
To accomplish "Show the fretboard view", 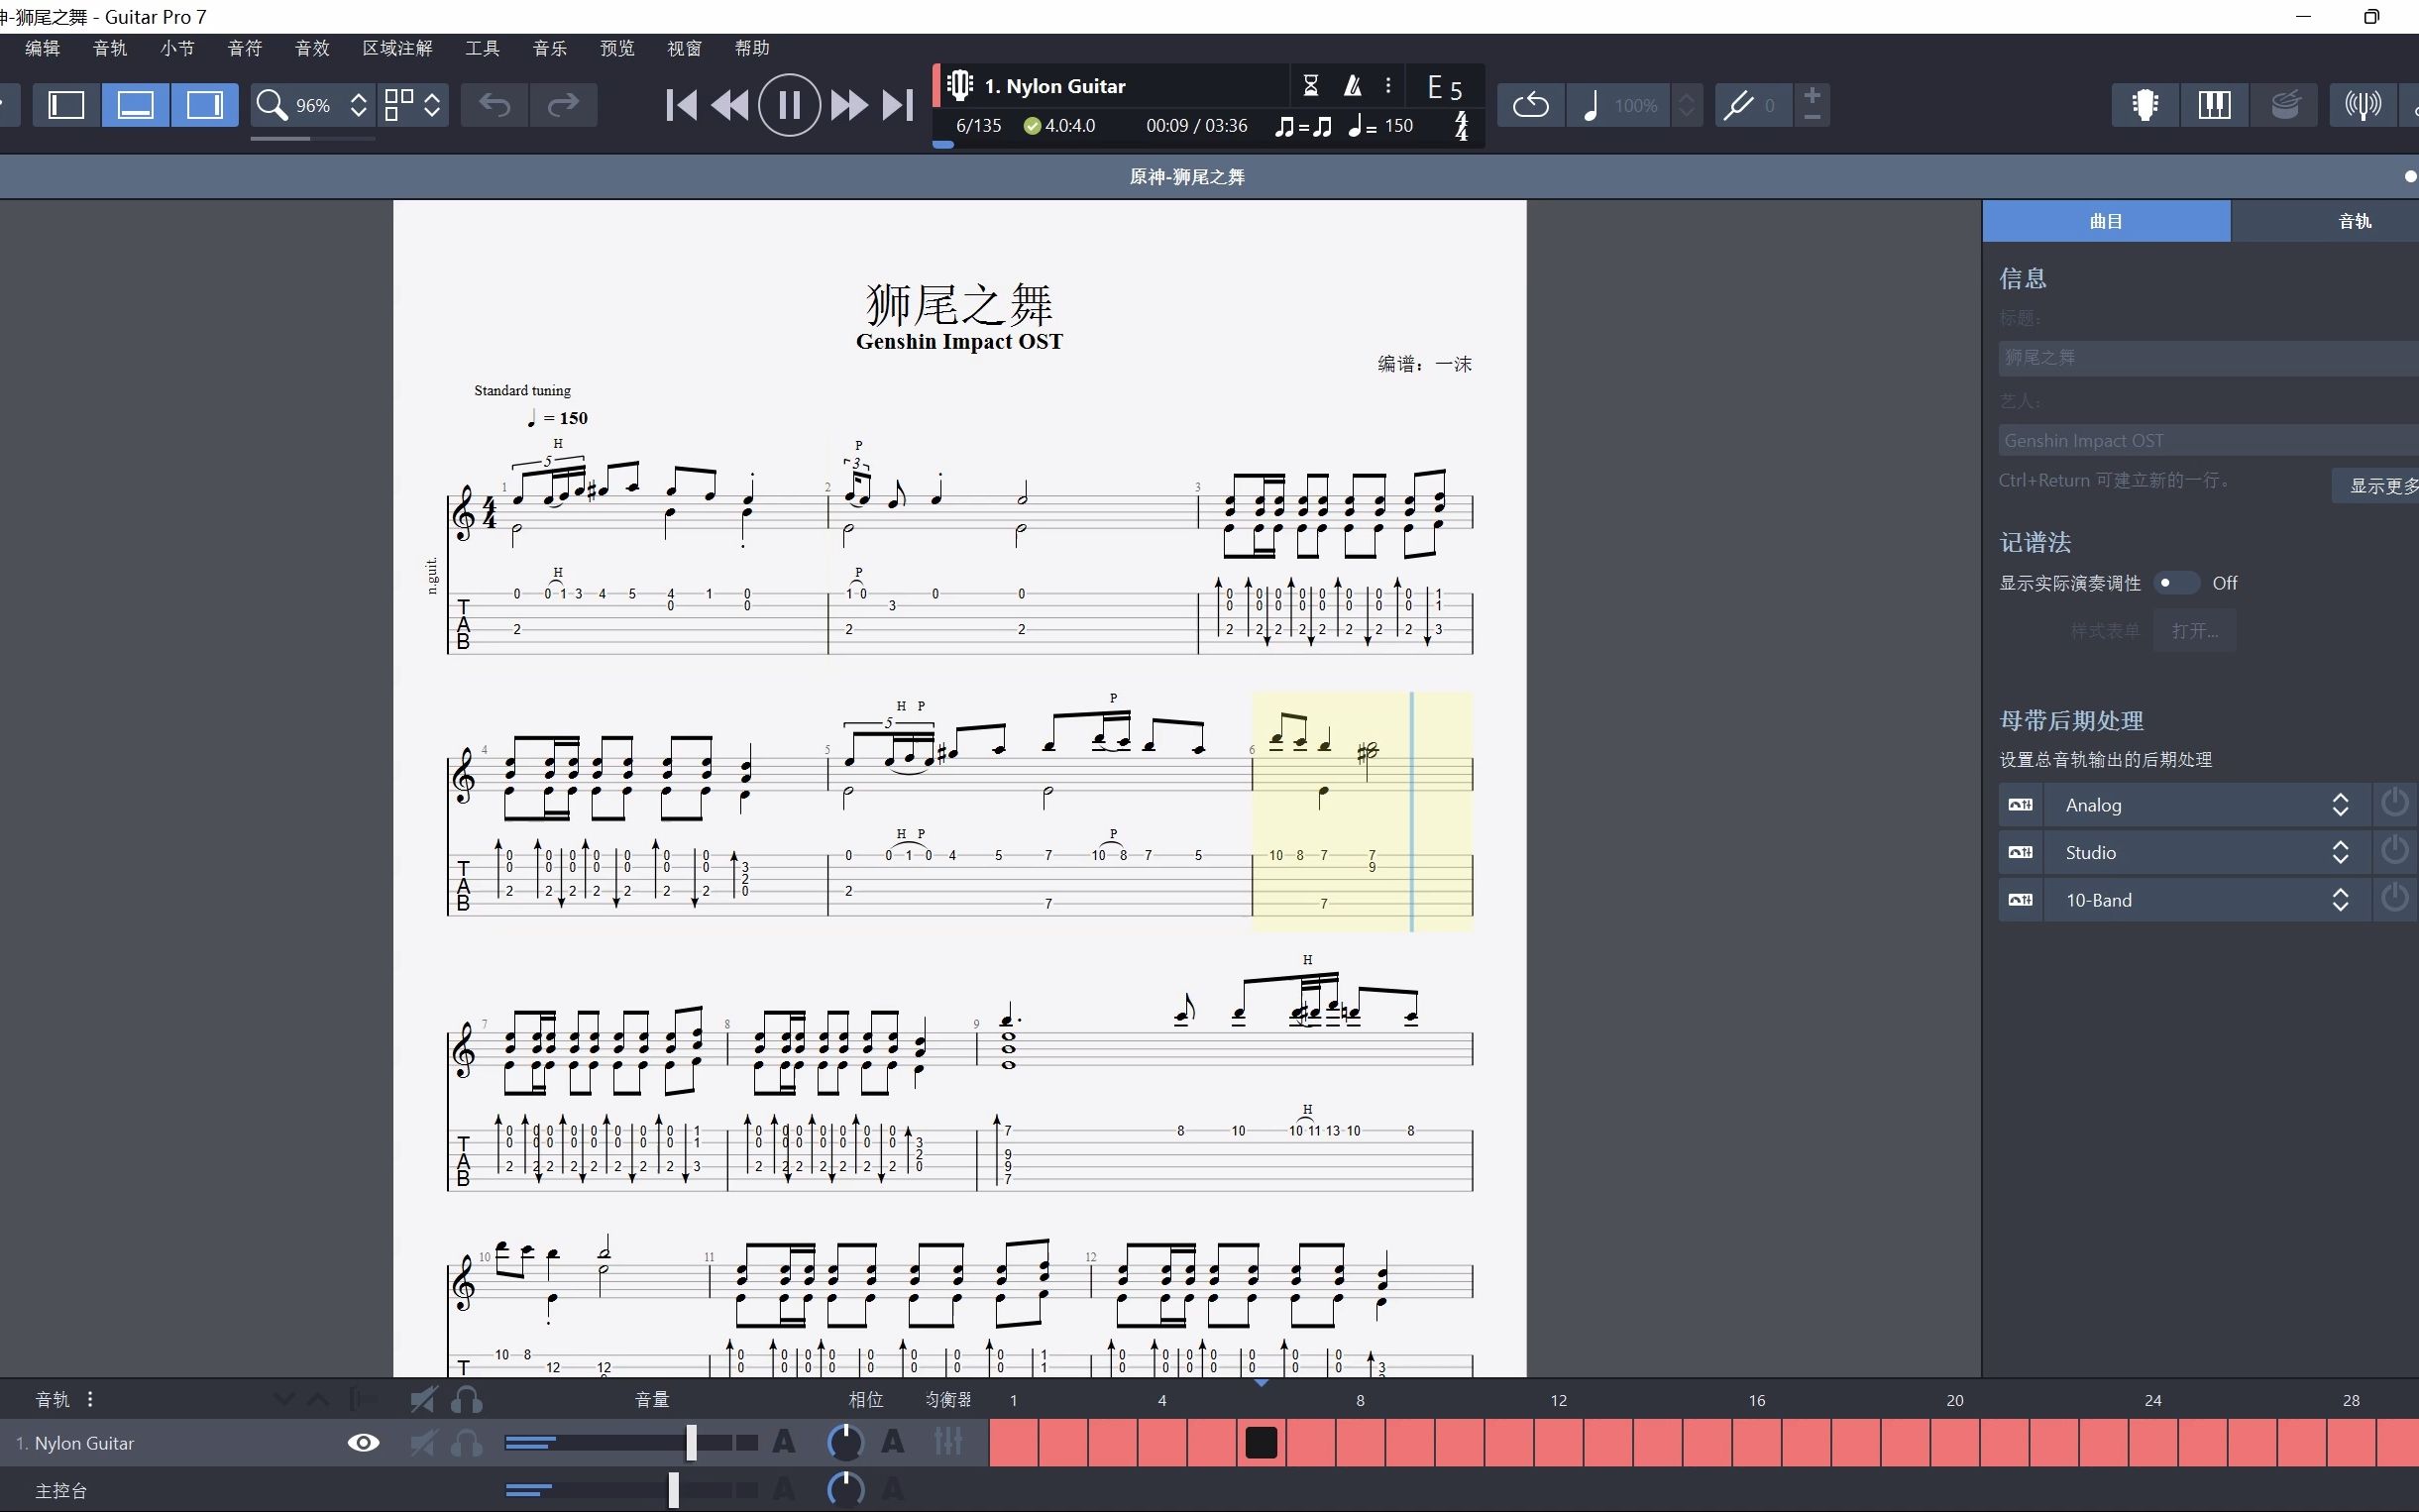I will [x=2145, y=105].
